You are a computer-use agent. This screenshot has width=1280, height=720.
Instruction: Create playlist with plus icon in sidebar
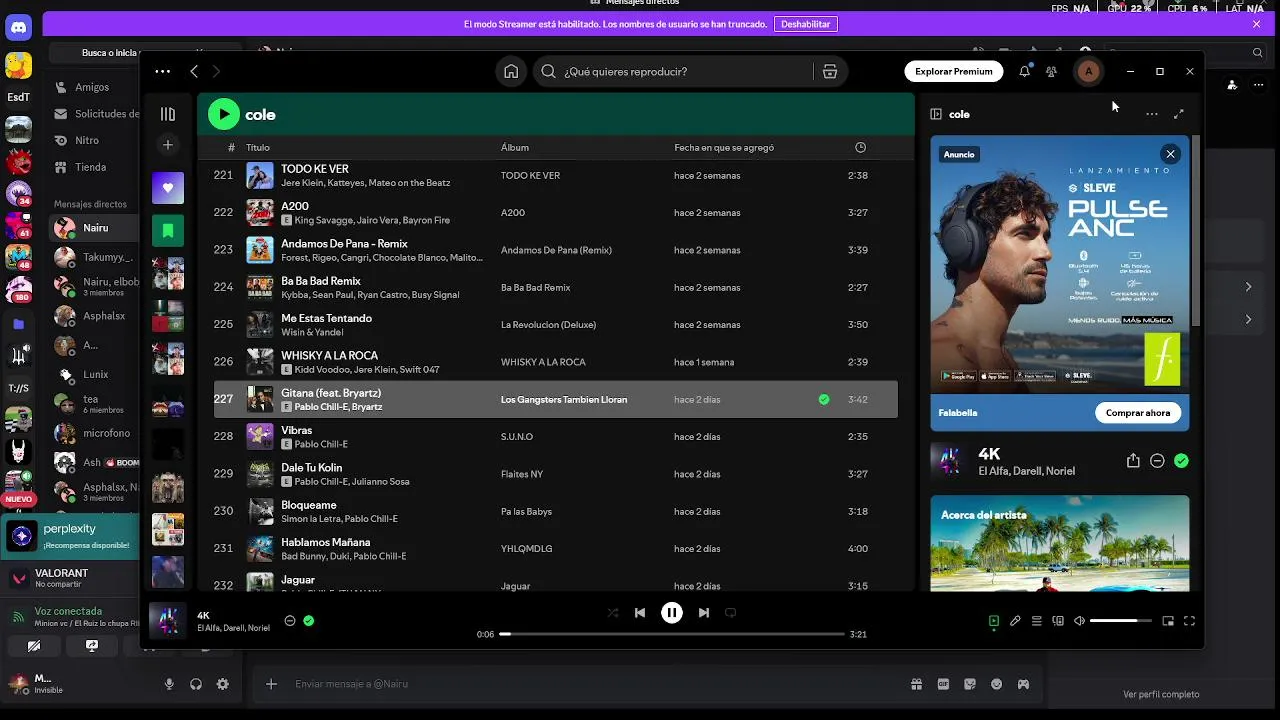click(x=168, y=145)
